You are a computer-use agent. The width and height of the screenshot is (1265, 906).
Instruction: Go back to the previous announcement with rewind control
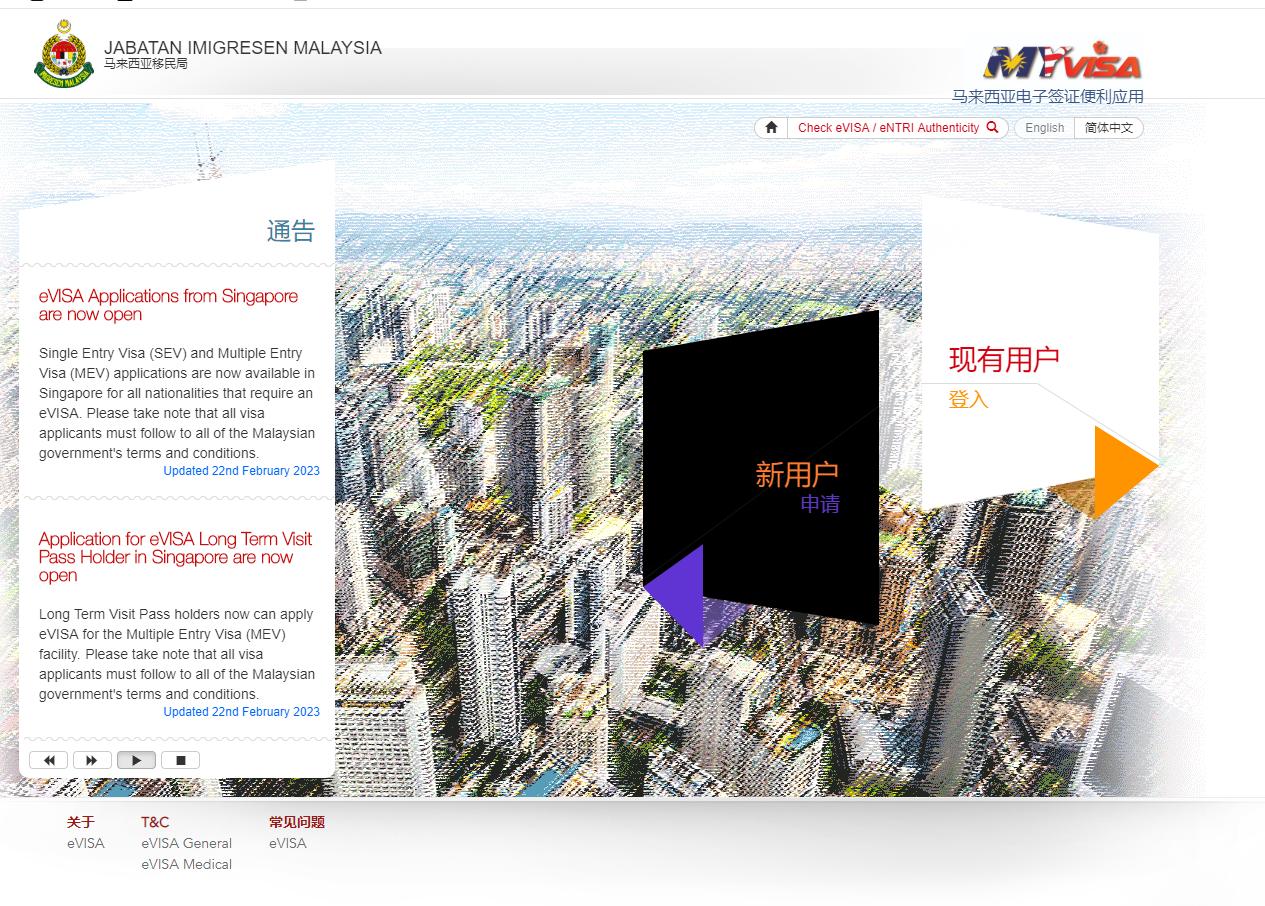point(49,760)
